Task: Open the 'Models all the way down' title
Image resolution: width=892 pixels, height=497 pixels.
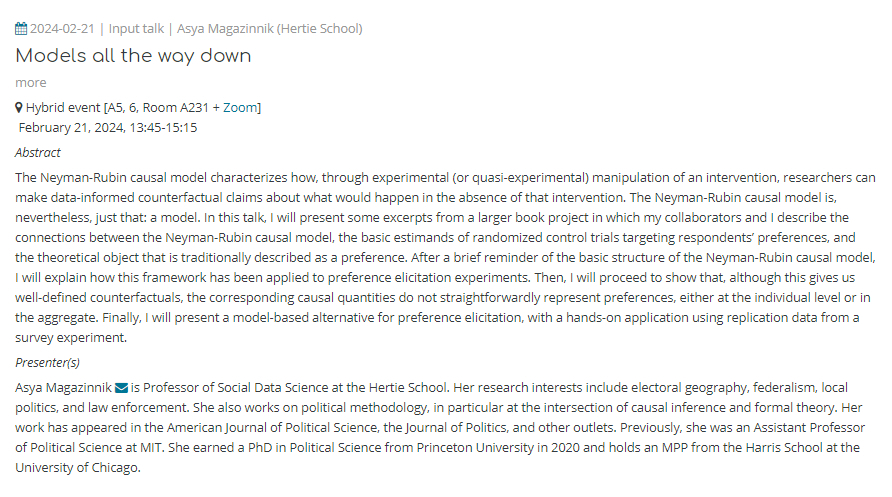Action: [x=133, y=56]
